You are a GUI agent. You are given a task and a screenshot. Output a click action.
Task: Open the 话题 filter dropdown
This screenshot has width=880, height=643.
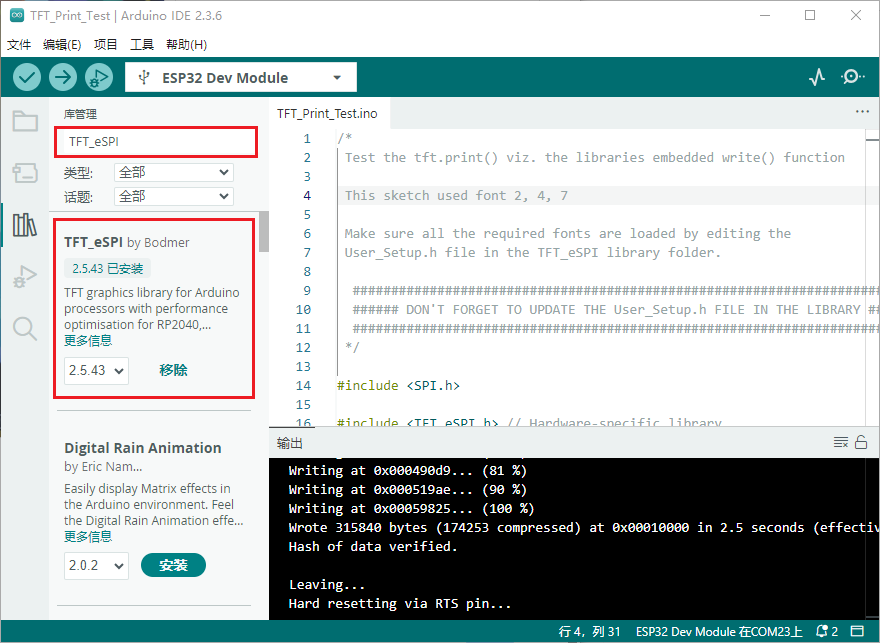click(x=174, y=196)
